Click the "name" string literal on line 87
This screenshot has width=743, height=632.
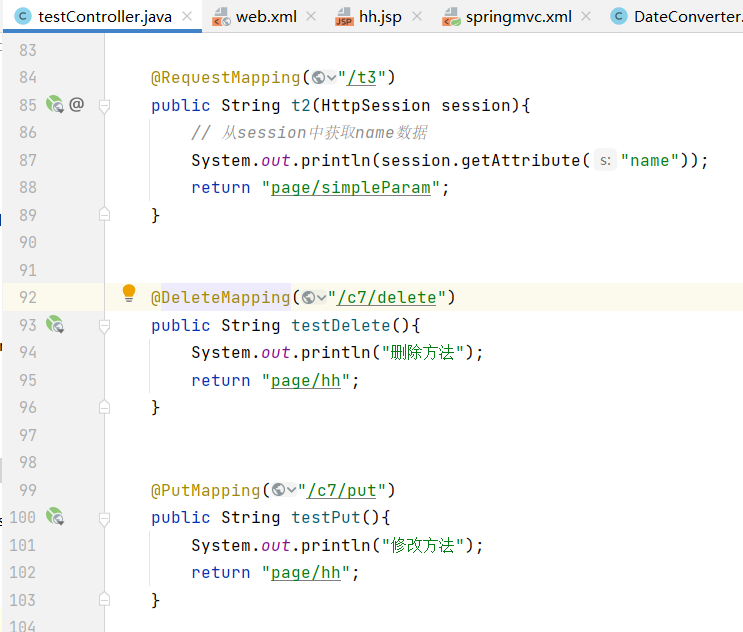[x=650, y=161]
